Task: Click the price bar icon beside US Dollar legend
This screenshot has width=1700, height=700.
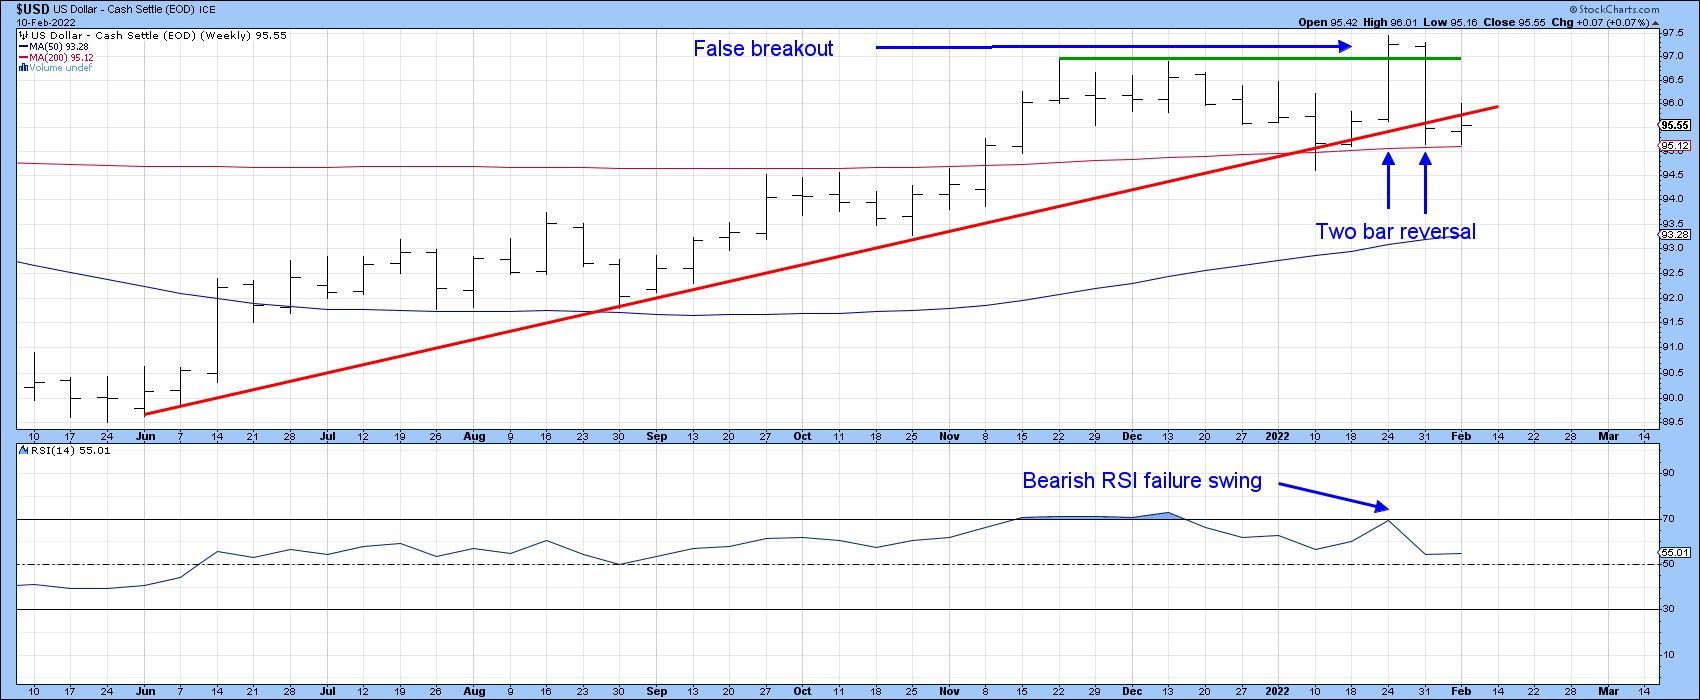Action: click(23, 35)
